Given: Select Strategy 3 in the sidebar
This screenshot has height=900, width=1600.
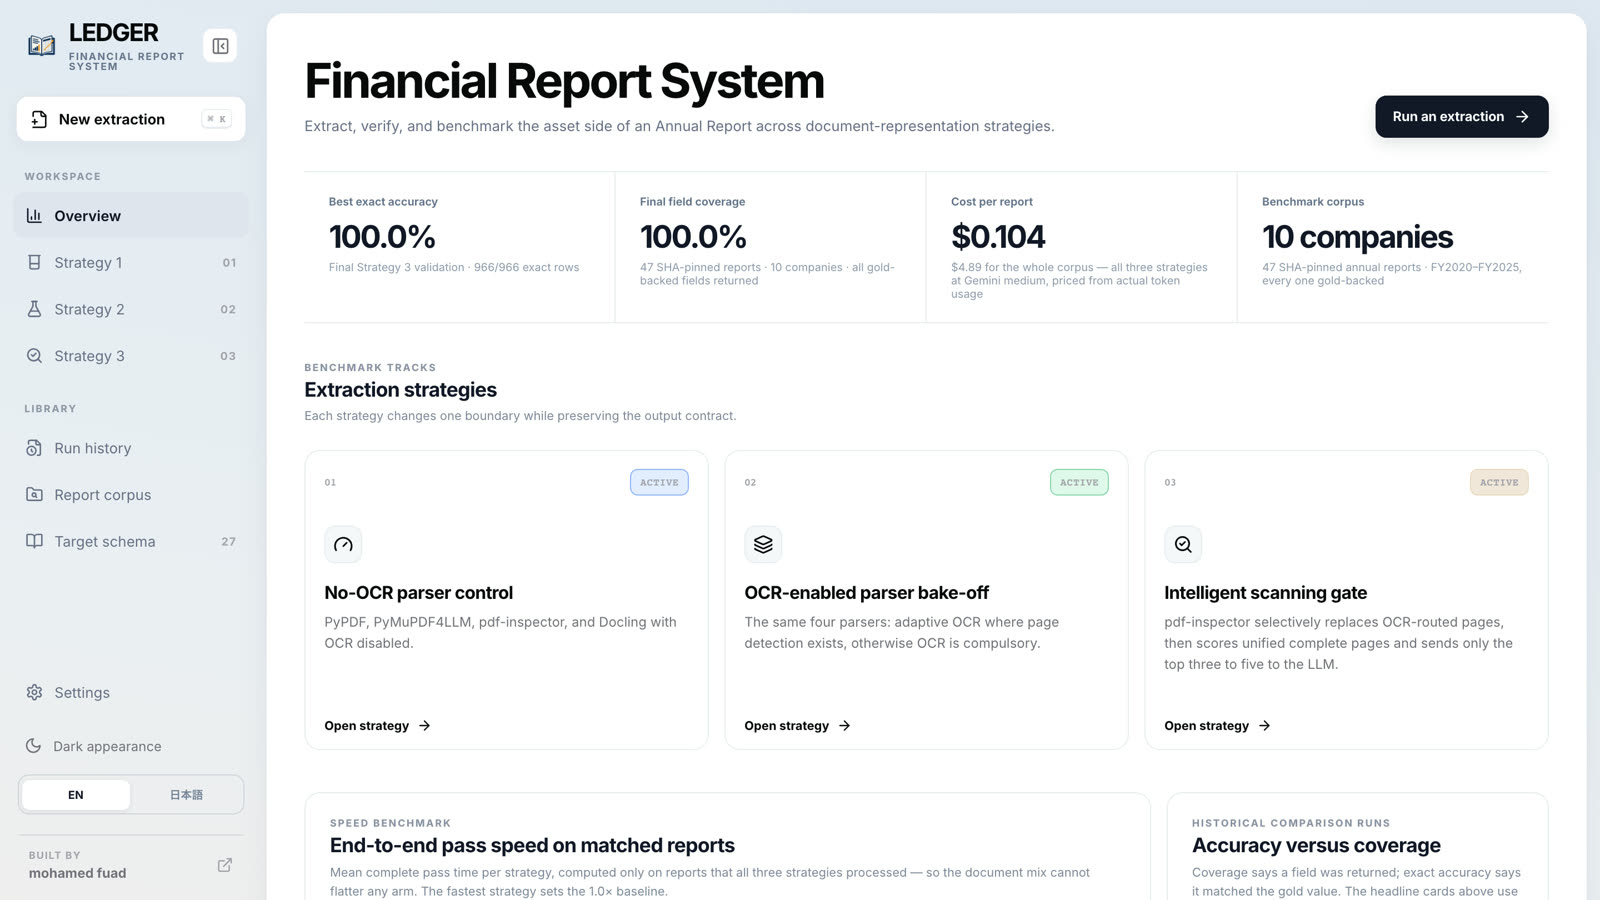Looking at the screenshot, I should pyautogui.click(x=131, y=356).
